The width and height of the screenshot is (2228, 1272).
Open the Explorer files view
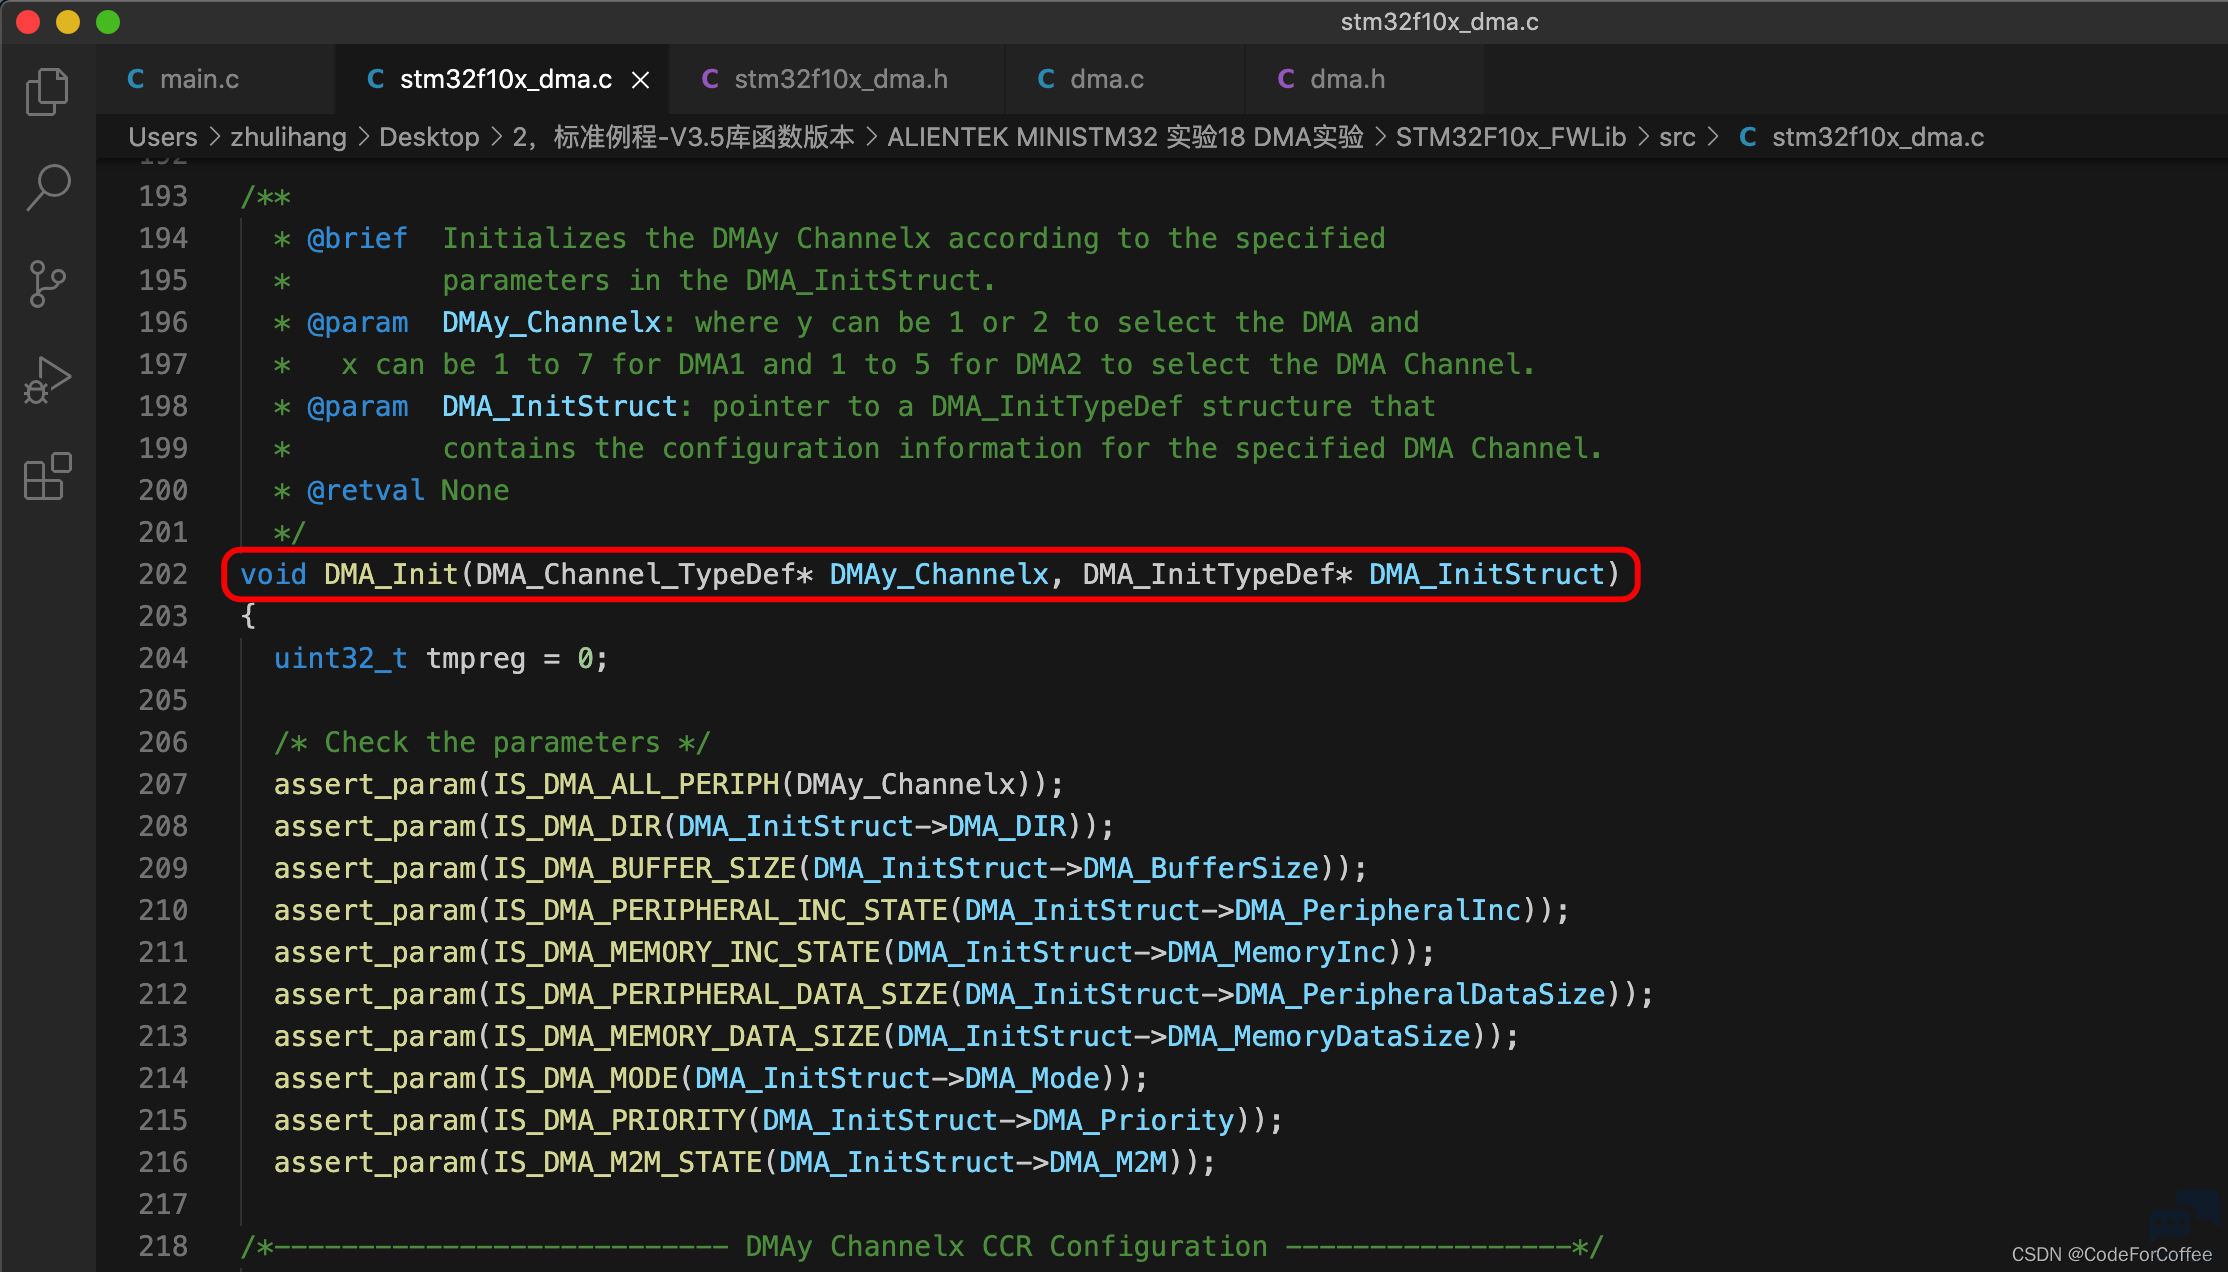tap(47, 92)
